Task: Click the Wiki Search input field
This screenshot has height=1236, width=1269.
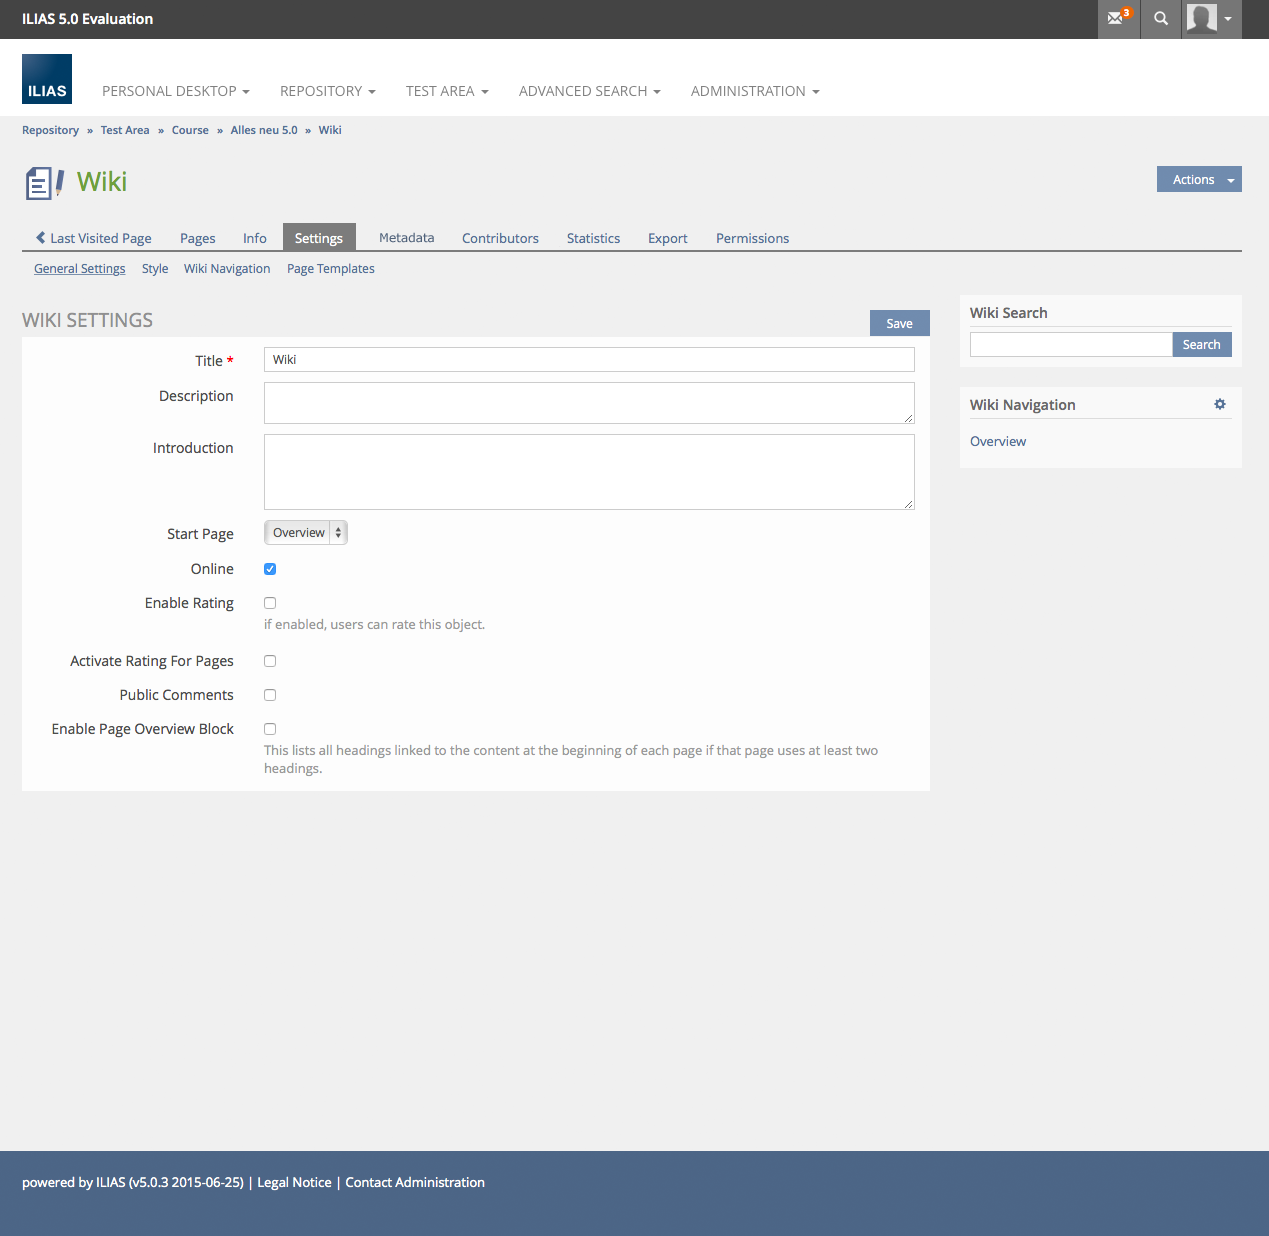Action: [1070, 345]
